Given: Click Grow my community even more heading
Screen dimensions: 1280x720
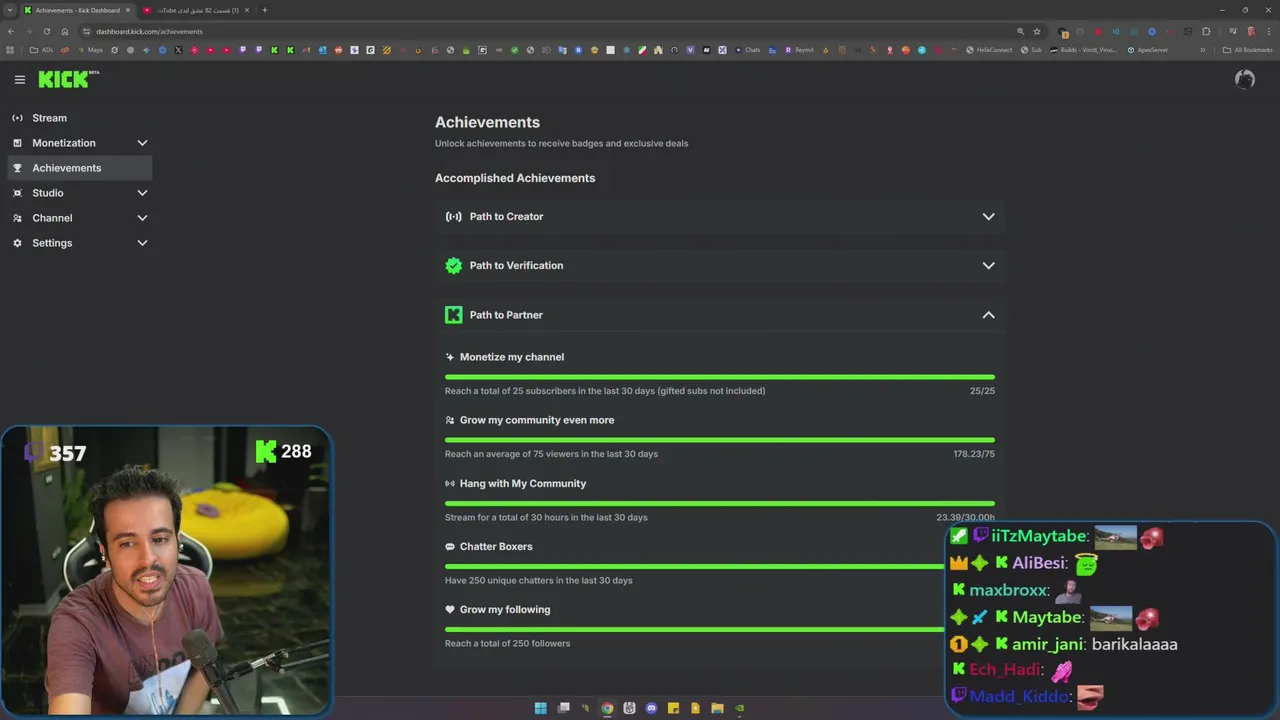Looking at the screenshot, I should (537, 420).
